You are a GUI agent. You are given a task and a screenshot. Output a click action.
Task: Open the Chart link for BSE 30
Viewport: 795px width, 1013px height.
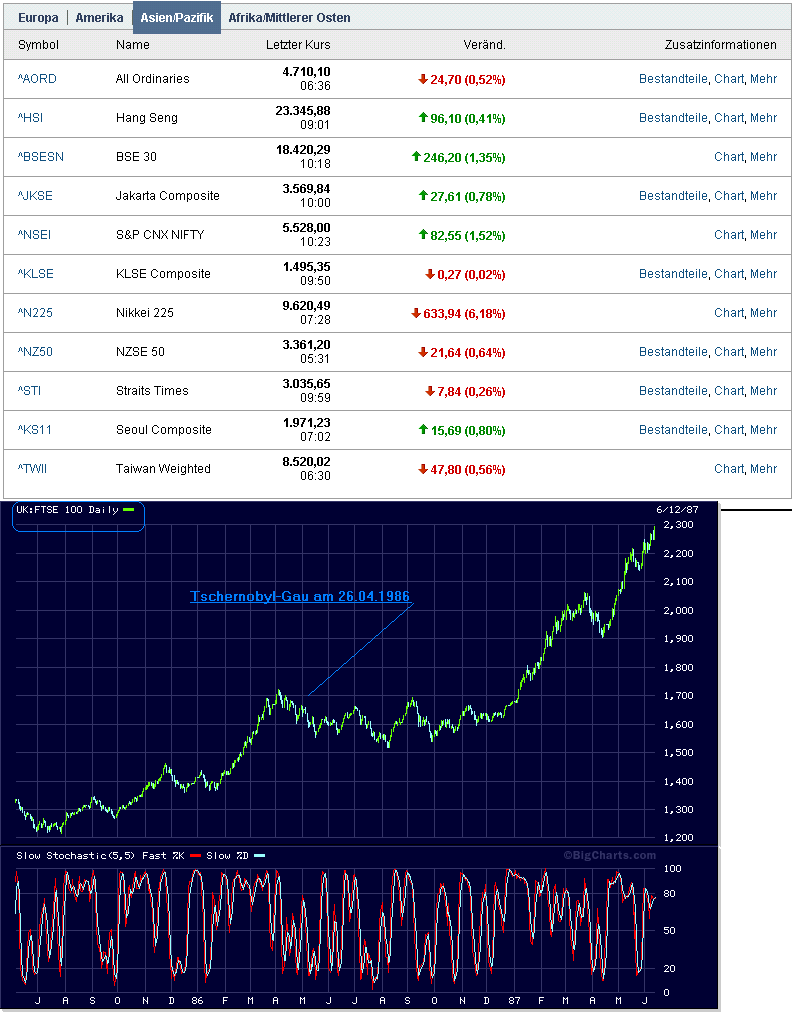[728, 157]
